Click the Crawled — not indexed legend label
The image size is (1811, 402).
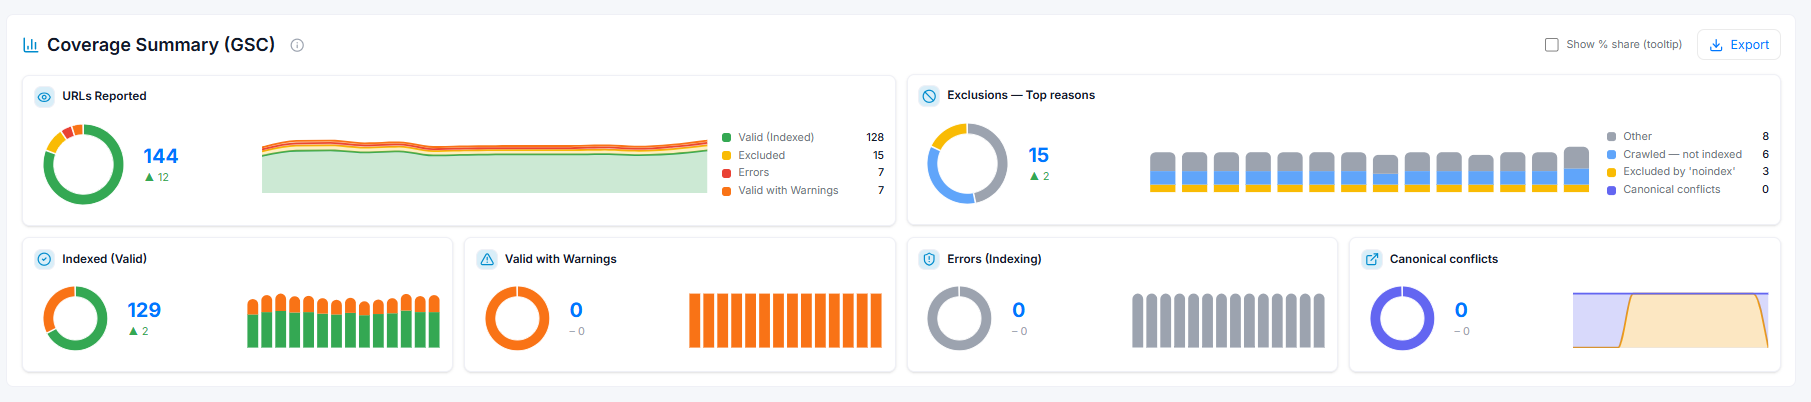click(x=1682, y=155)
